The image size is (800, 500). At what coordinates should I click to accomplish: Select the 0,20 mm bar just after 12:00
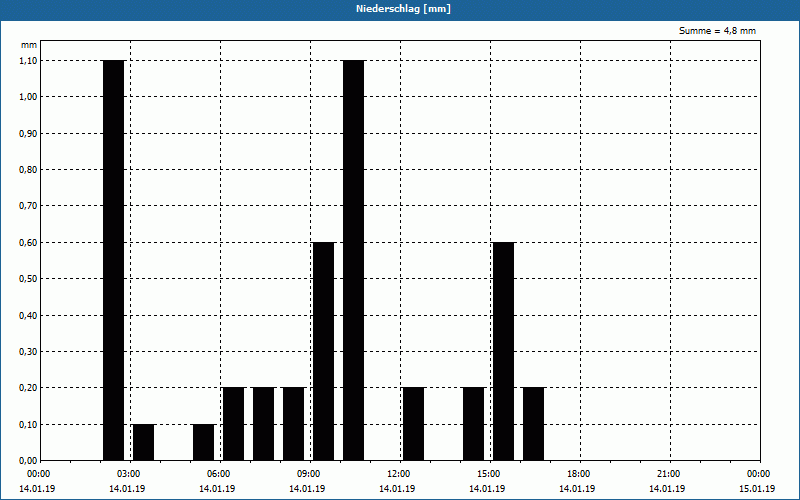pos(414,424)
